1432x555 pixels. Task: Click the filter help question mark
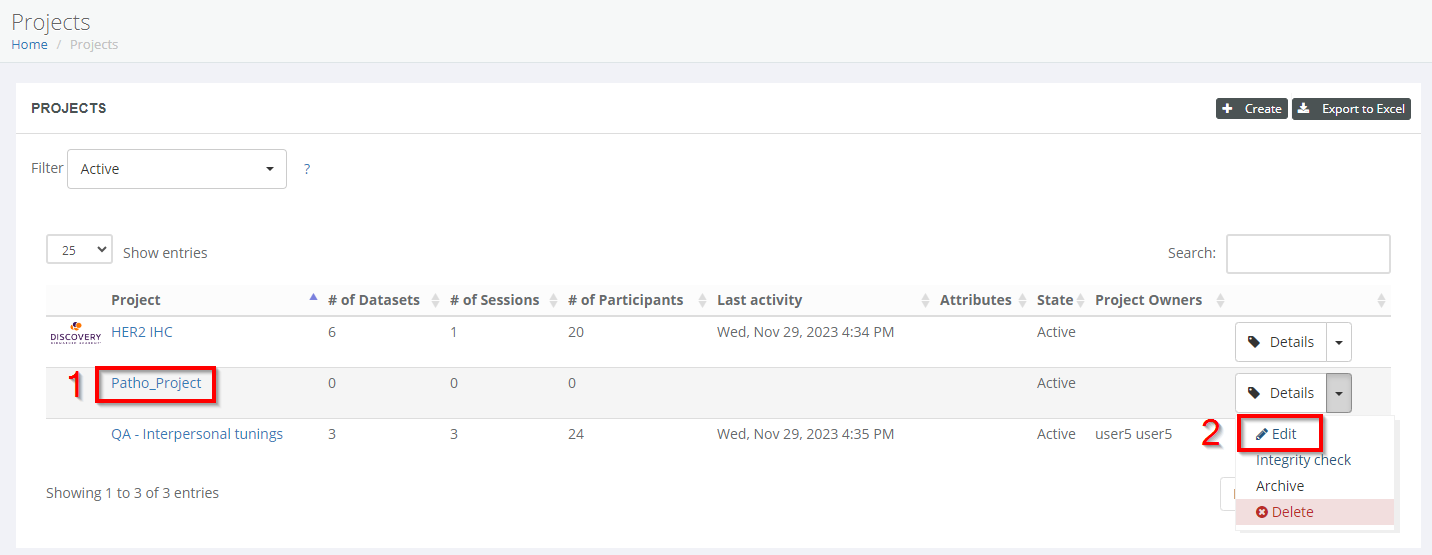(x=306, y=169)
